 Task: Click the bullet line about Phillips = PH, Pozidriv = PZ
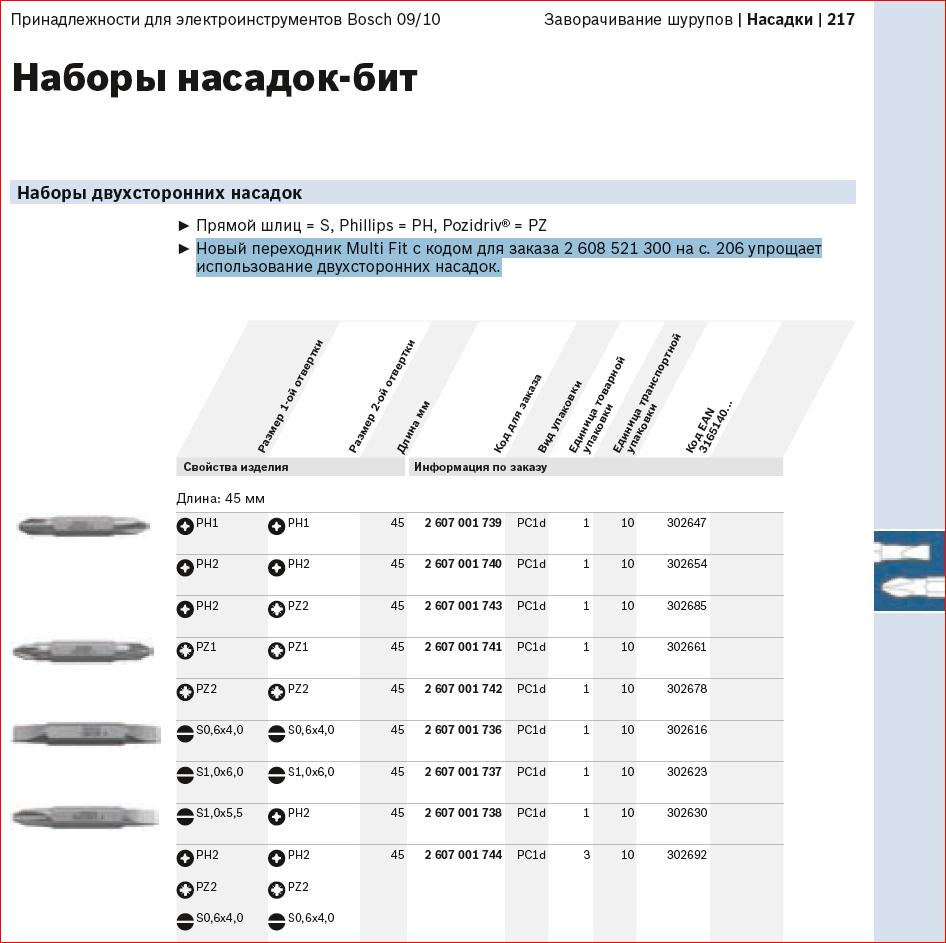pyautogui.click(x=371, y=226)
